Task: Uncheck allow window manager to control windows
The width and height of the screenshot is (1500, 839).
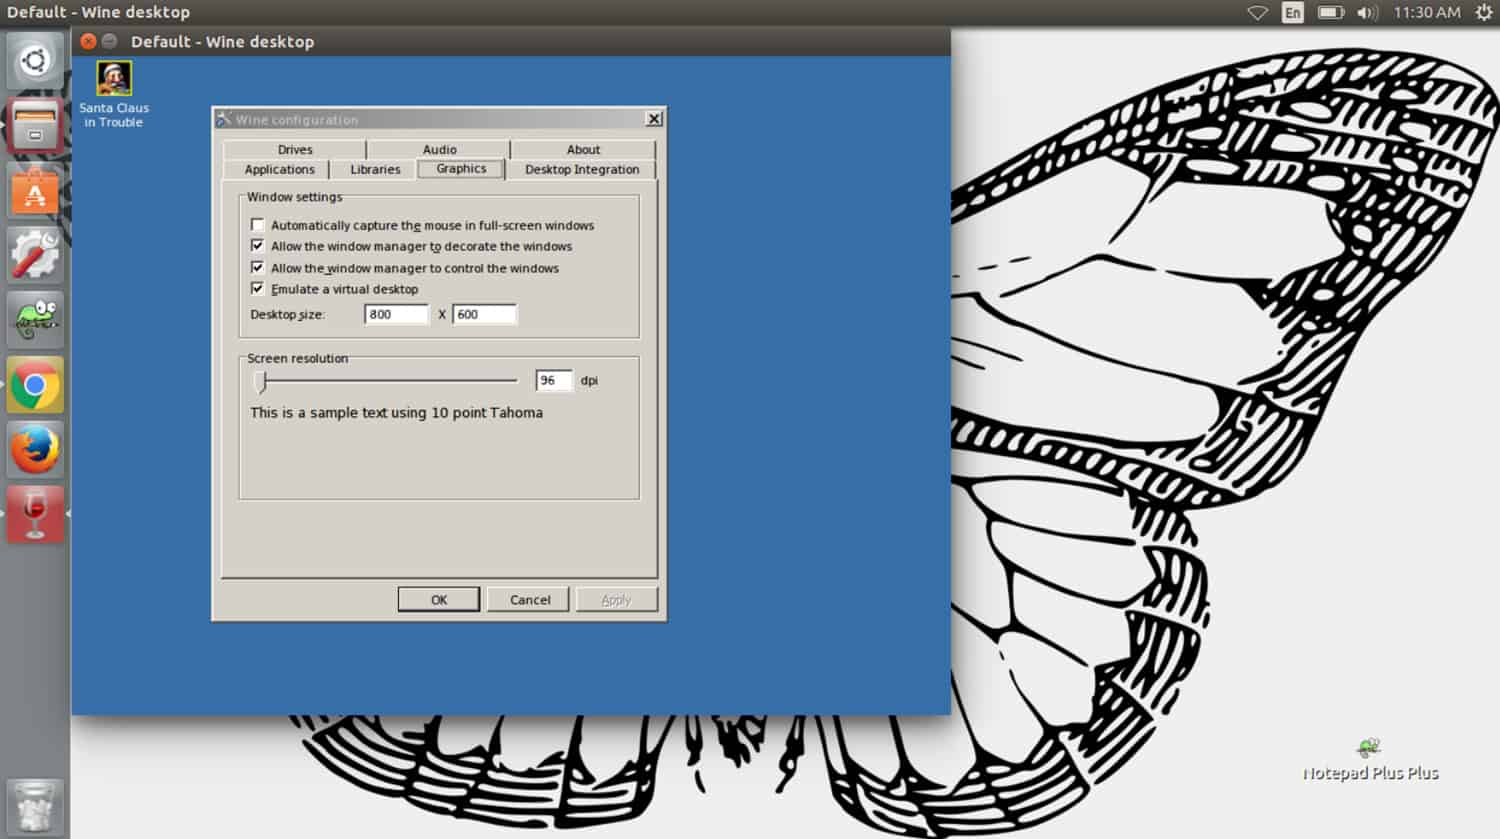Action: pos(258,268)
